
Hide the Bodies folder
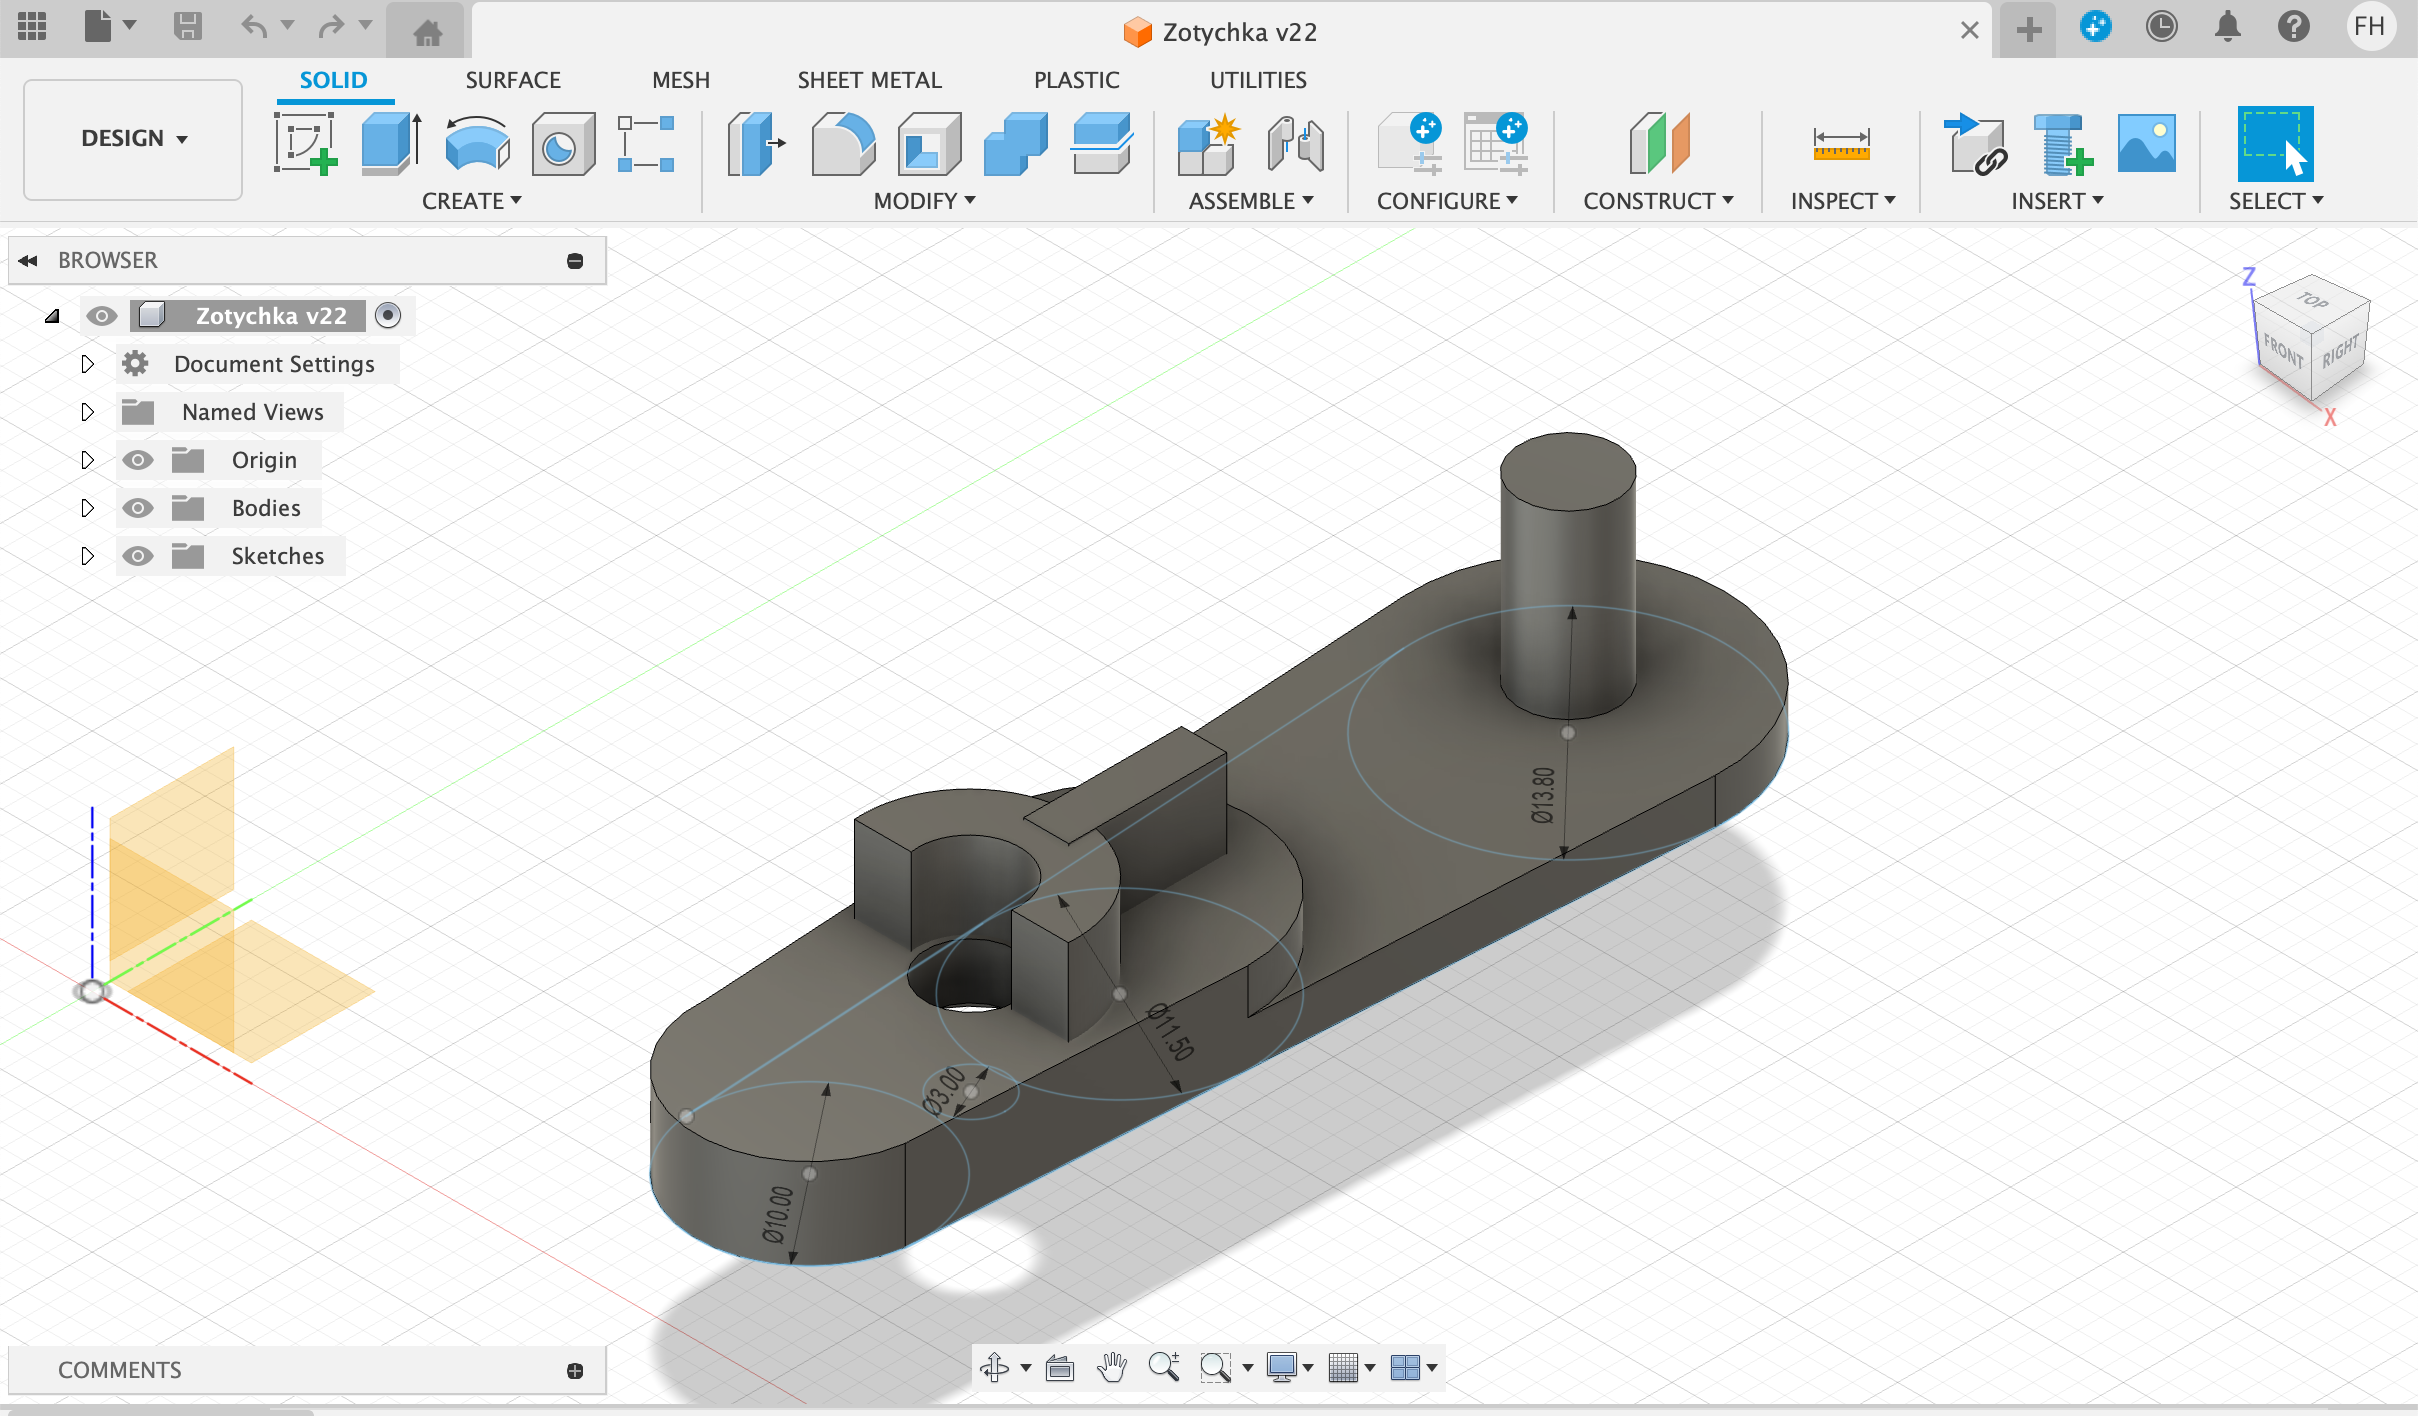tap(138, 508)
